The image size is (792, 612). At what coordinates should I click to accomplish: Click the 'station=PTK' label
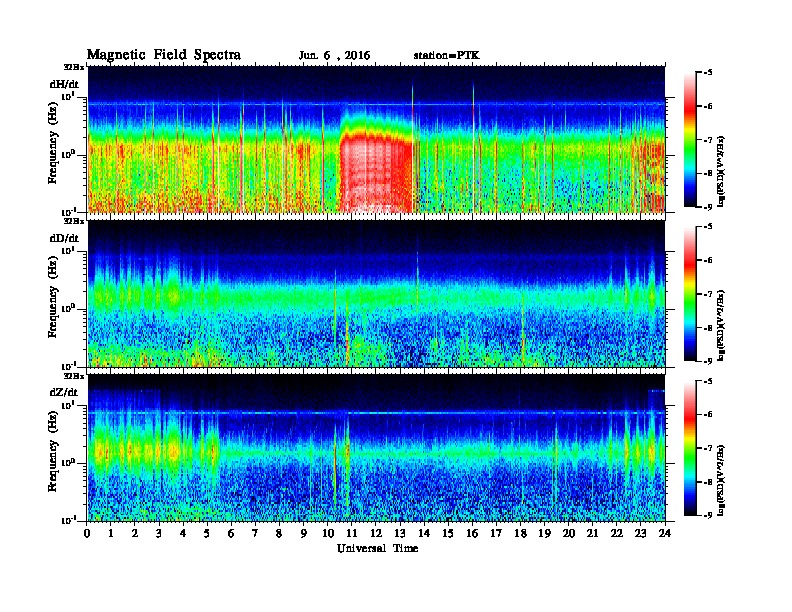click(447, 56)
